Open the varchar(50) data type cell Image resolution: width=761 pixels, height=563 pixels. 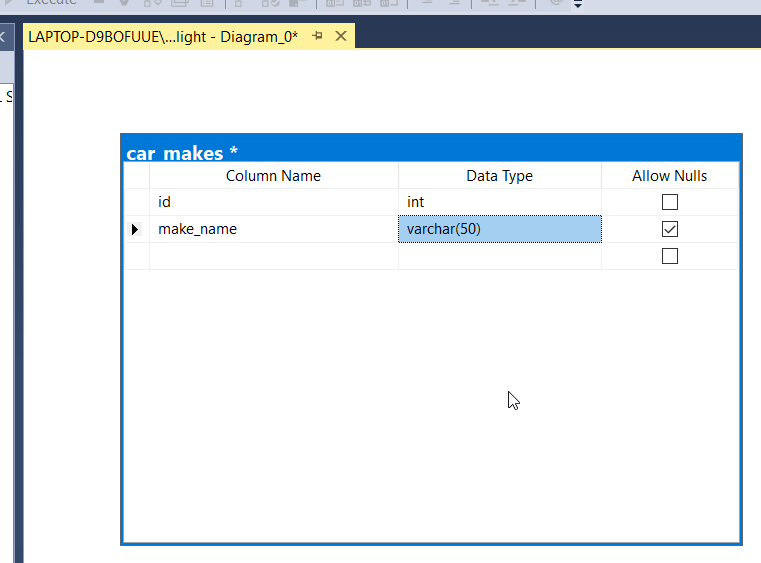(499, 229)
